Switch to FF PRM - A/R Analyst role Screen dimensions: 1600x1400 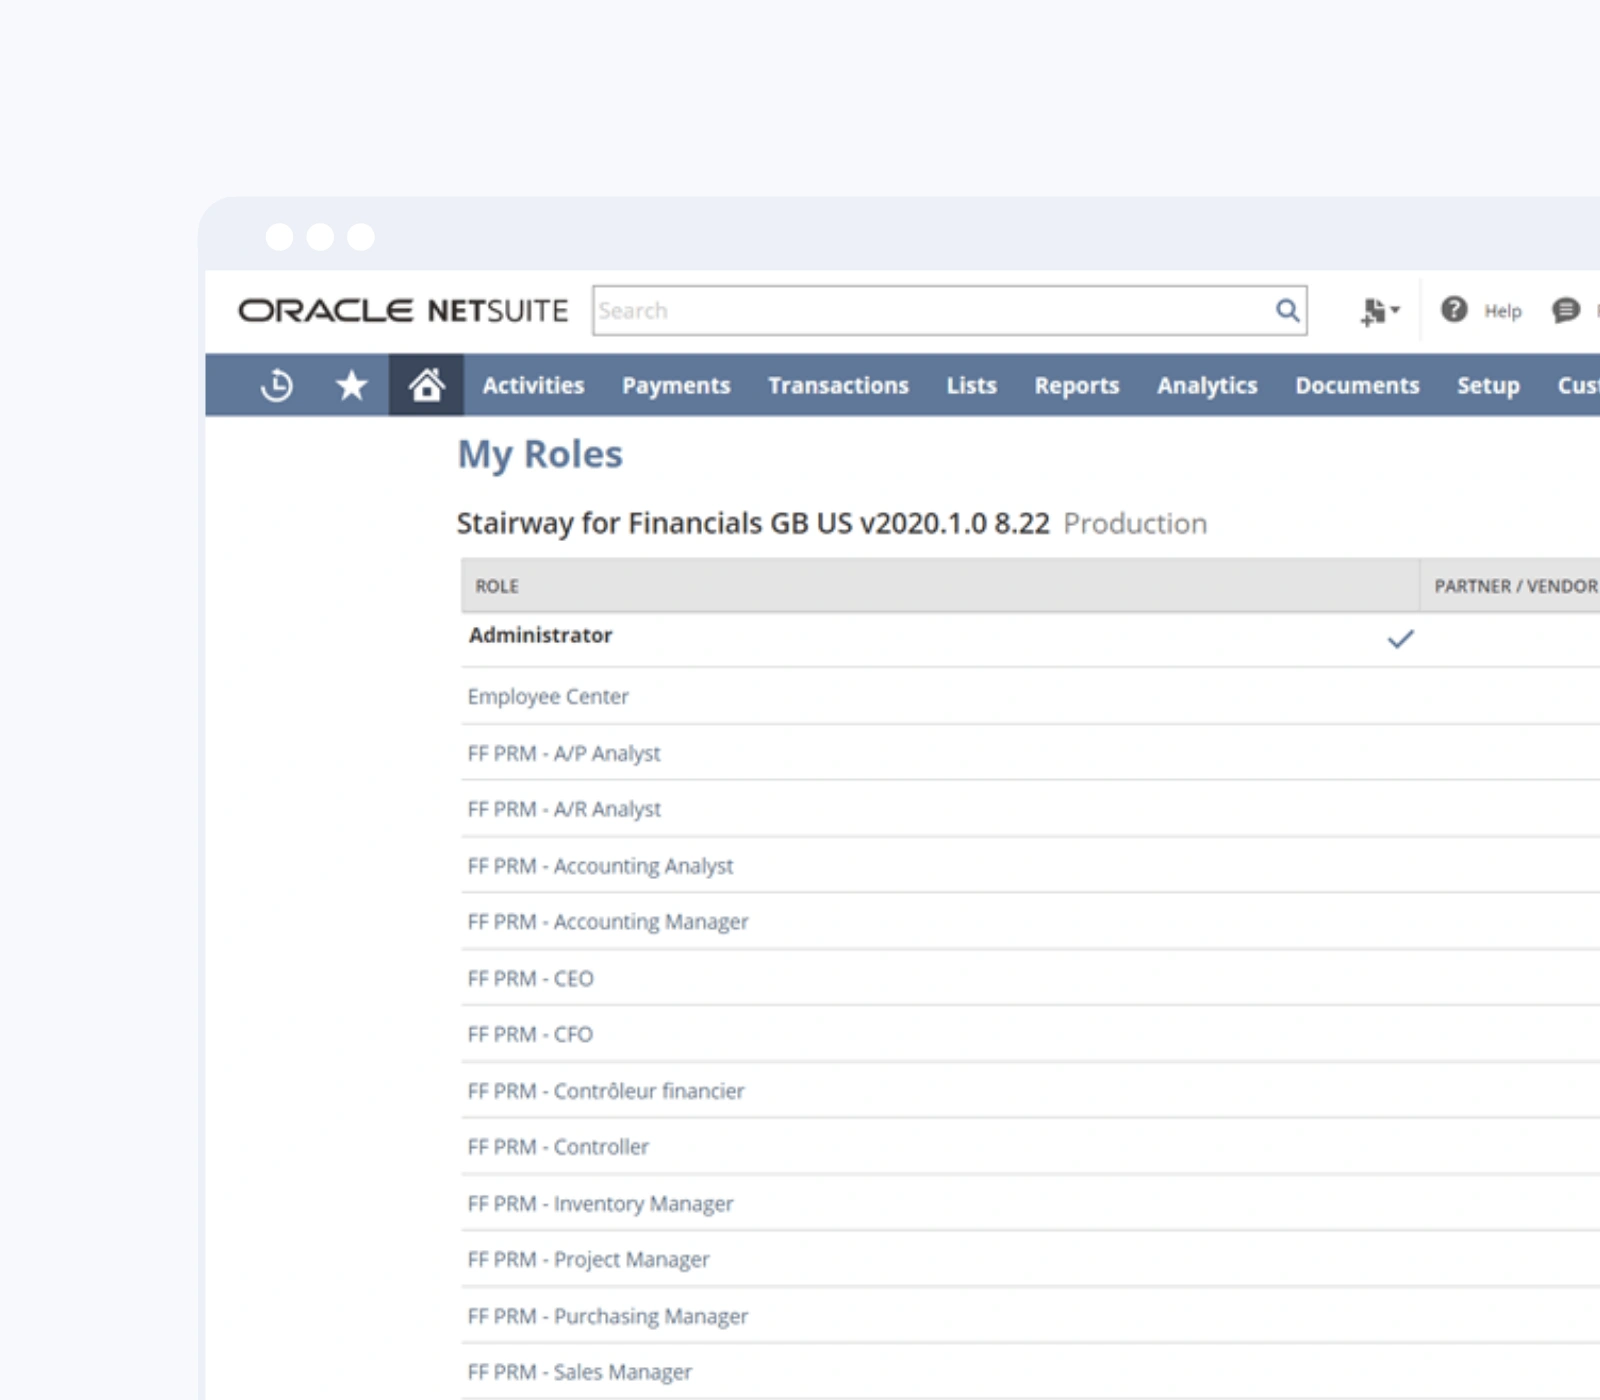[564, 809]
